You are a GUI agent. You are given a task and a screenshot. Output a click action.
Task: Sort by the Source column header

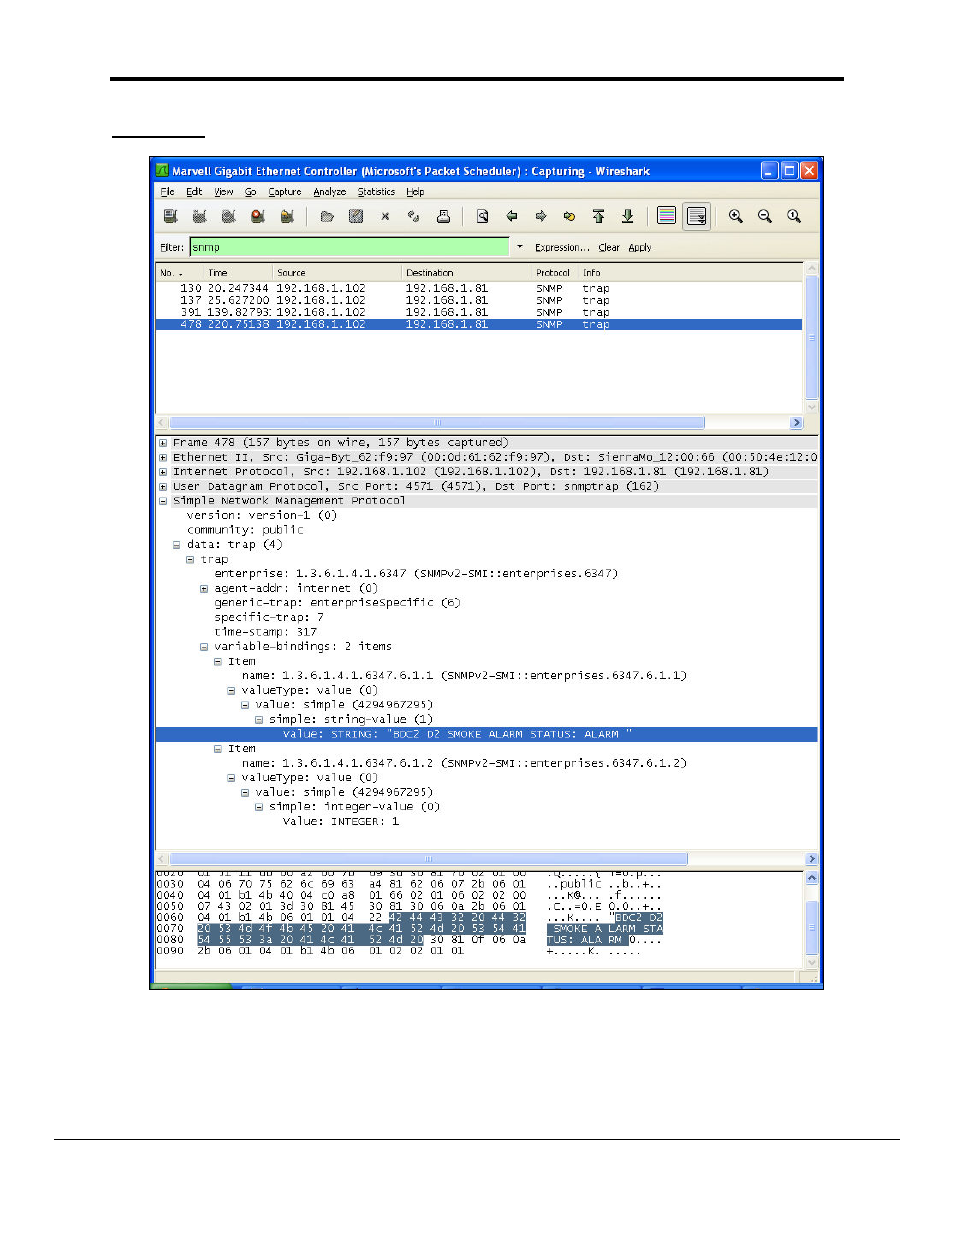(x=337, y=272)
